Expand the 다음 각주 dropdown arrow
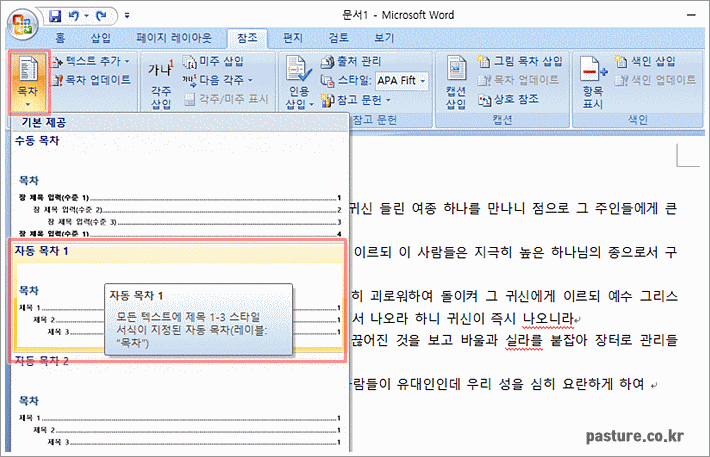Viewport: 710px width, 457px height. click(251, 80)
